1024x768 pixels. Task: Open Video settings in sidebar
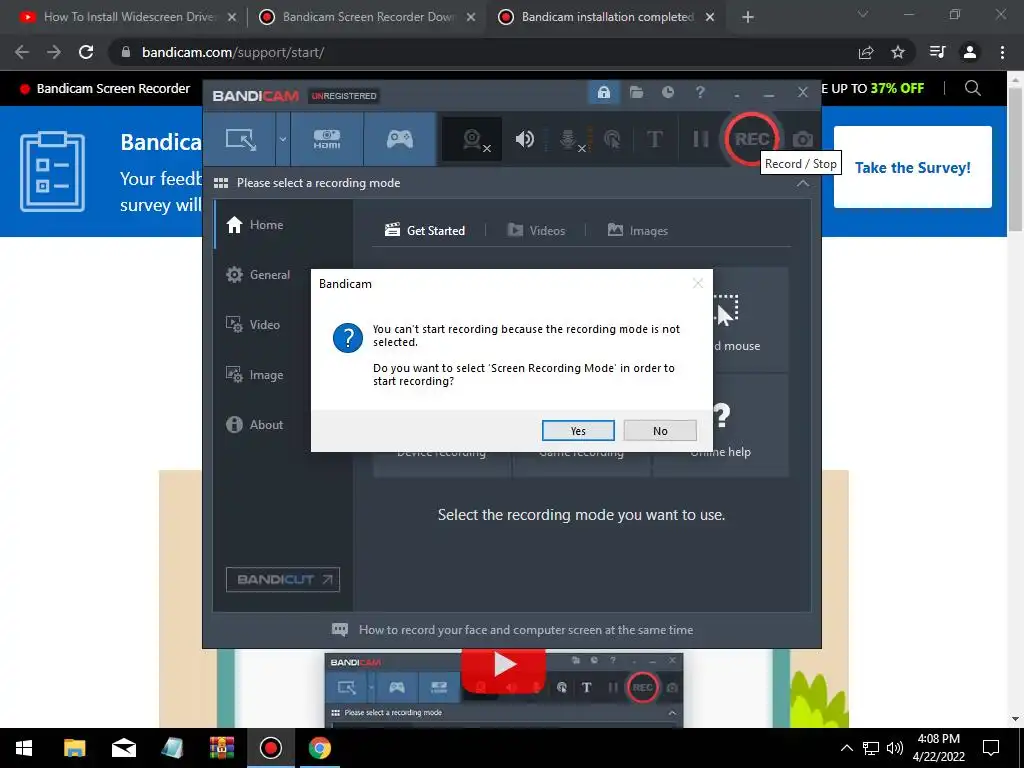[x=284, y=325]
